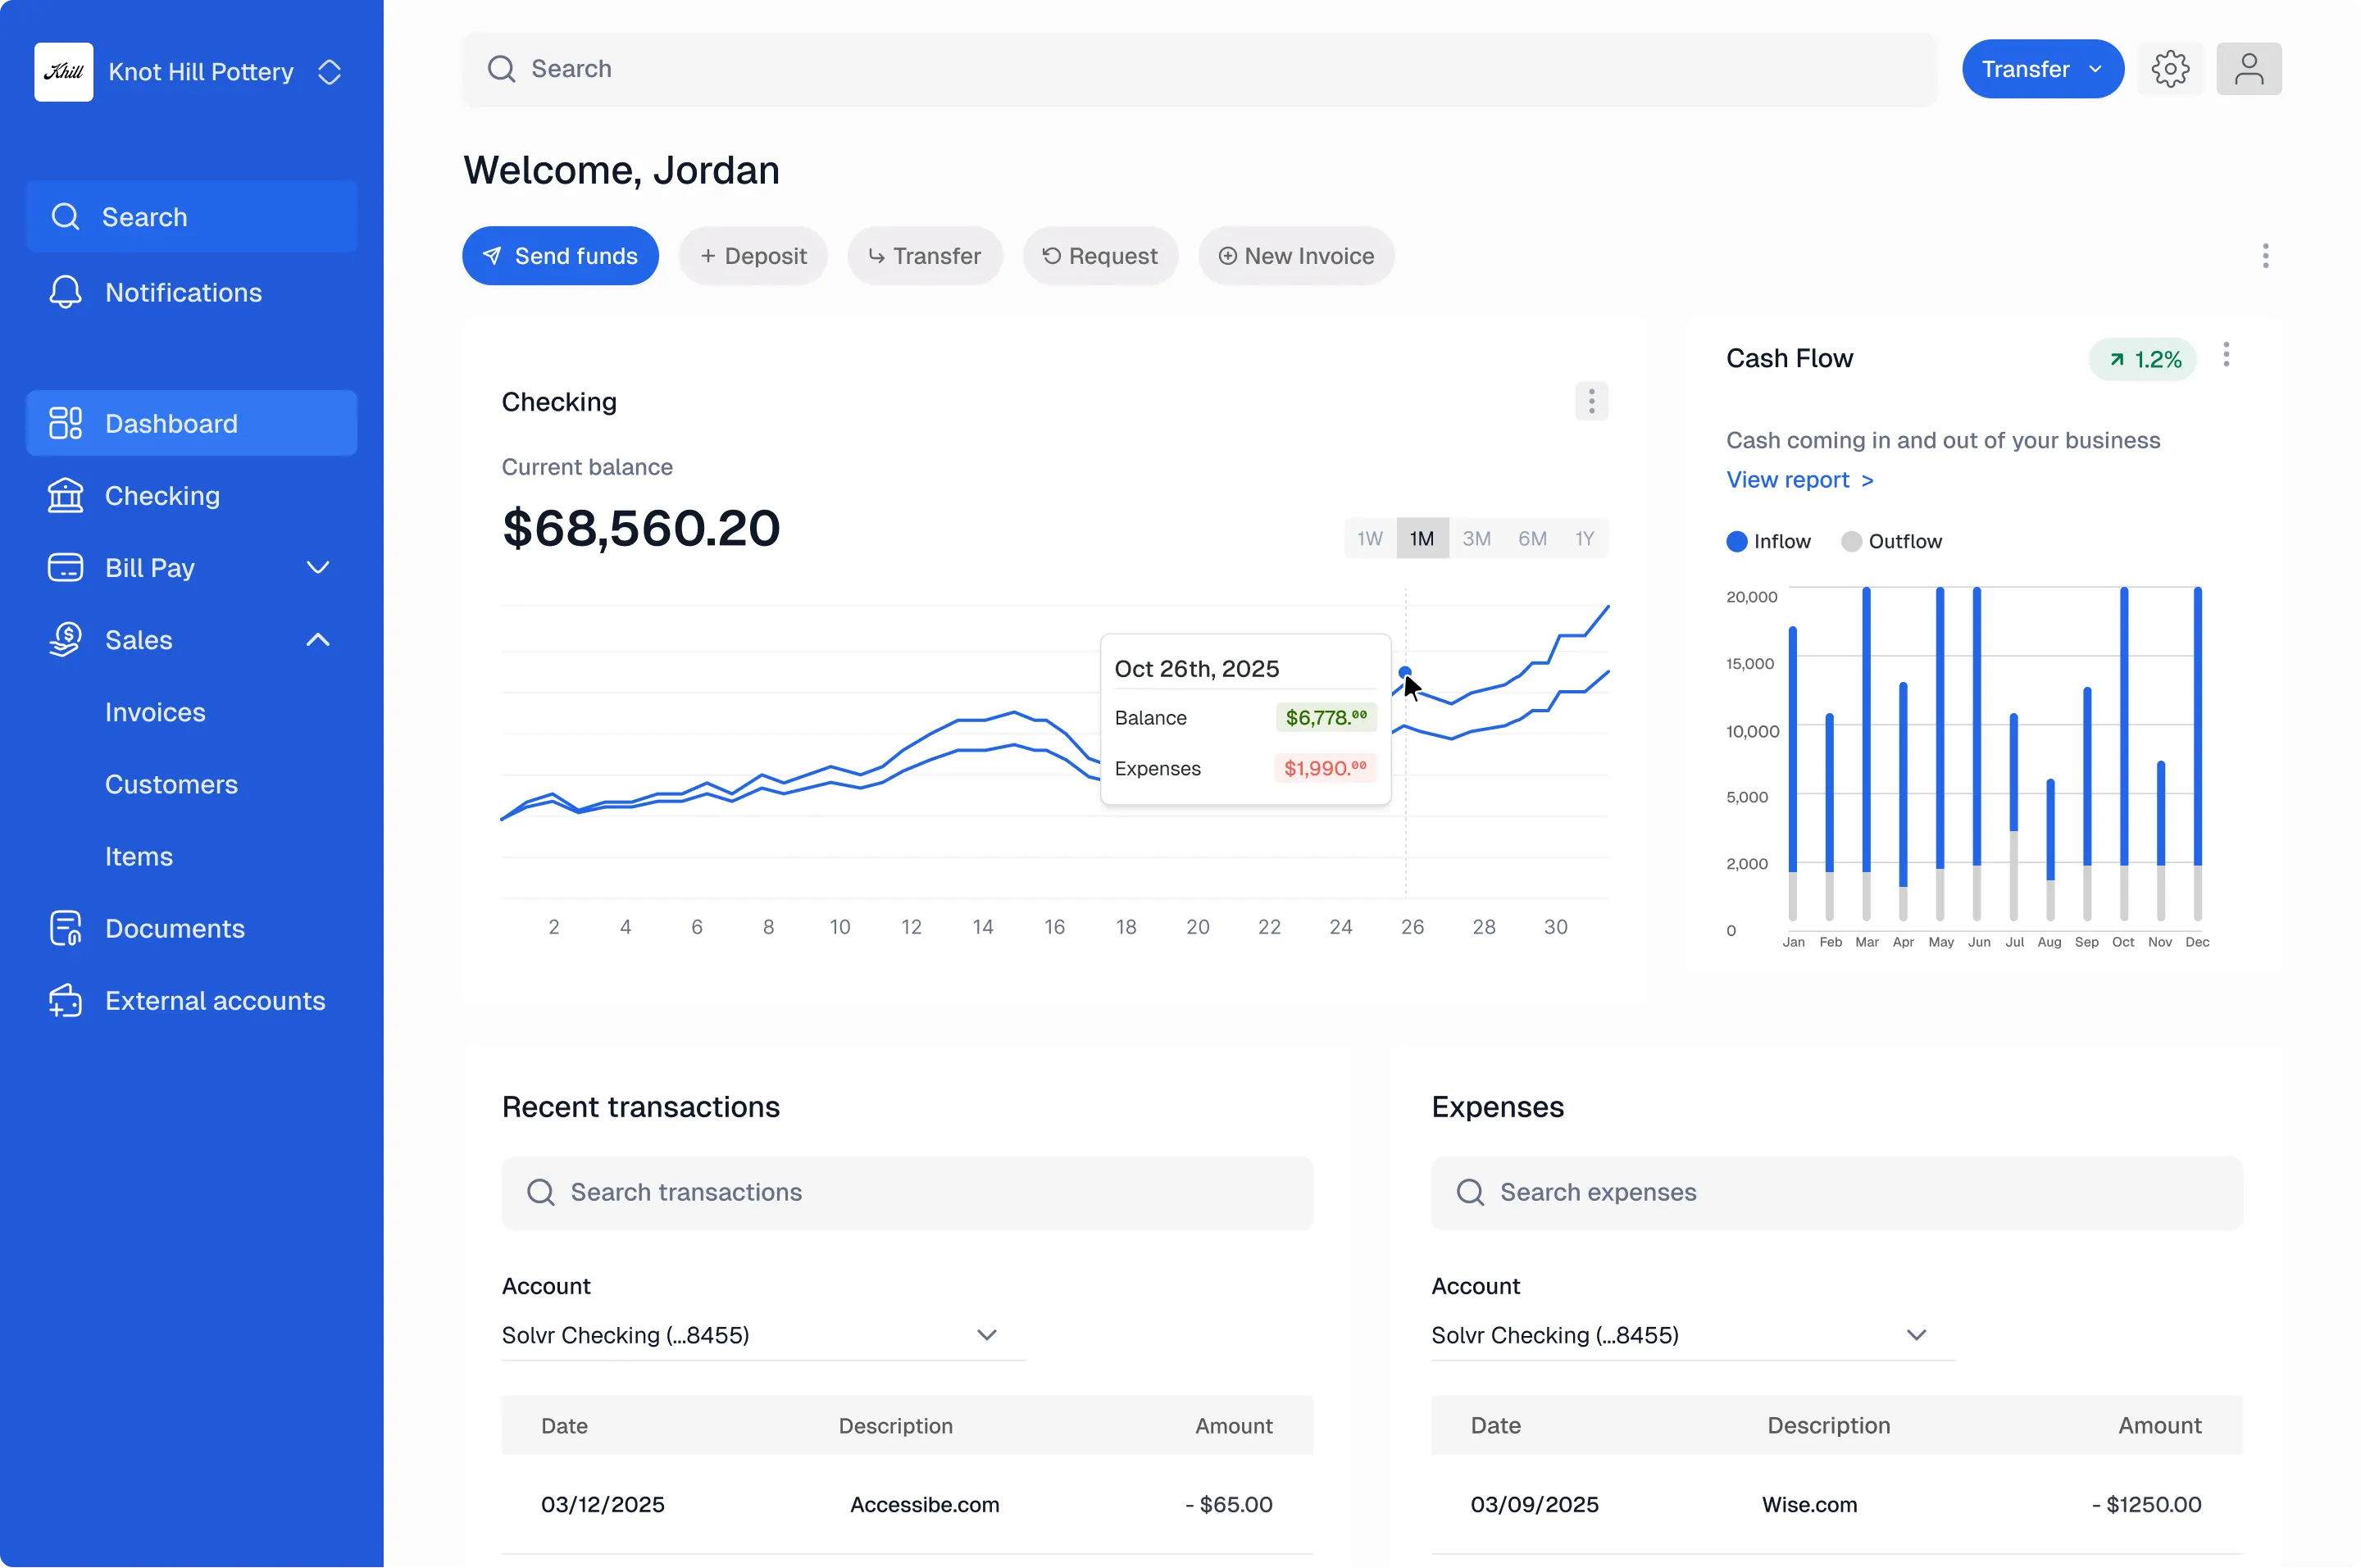
Task: Expand the Bill Pay submenu
Action: 317,567
